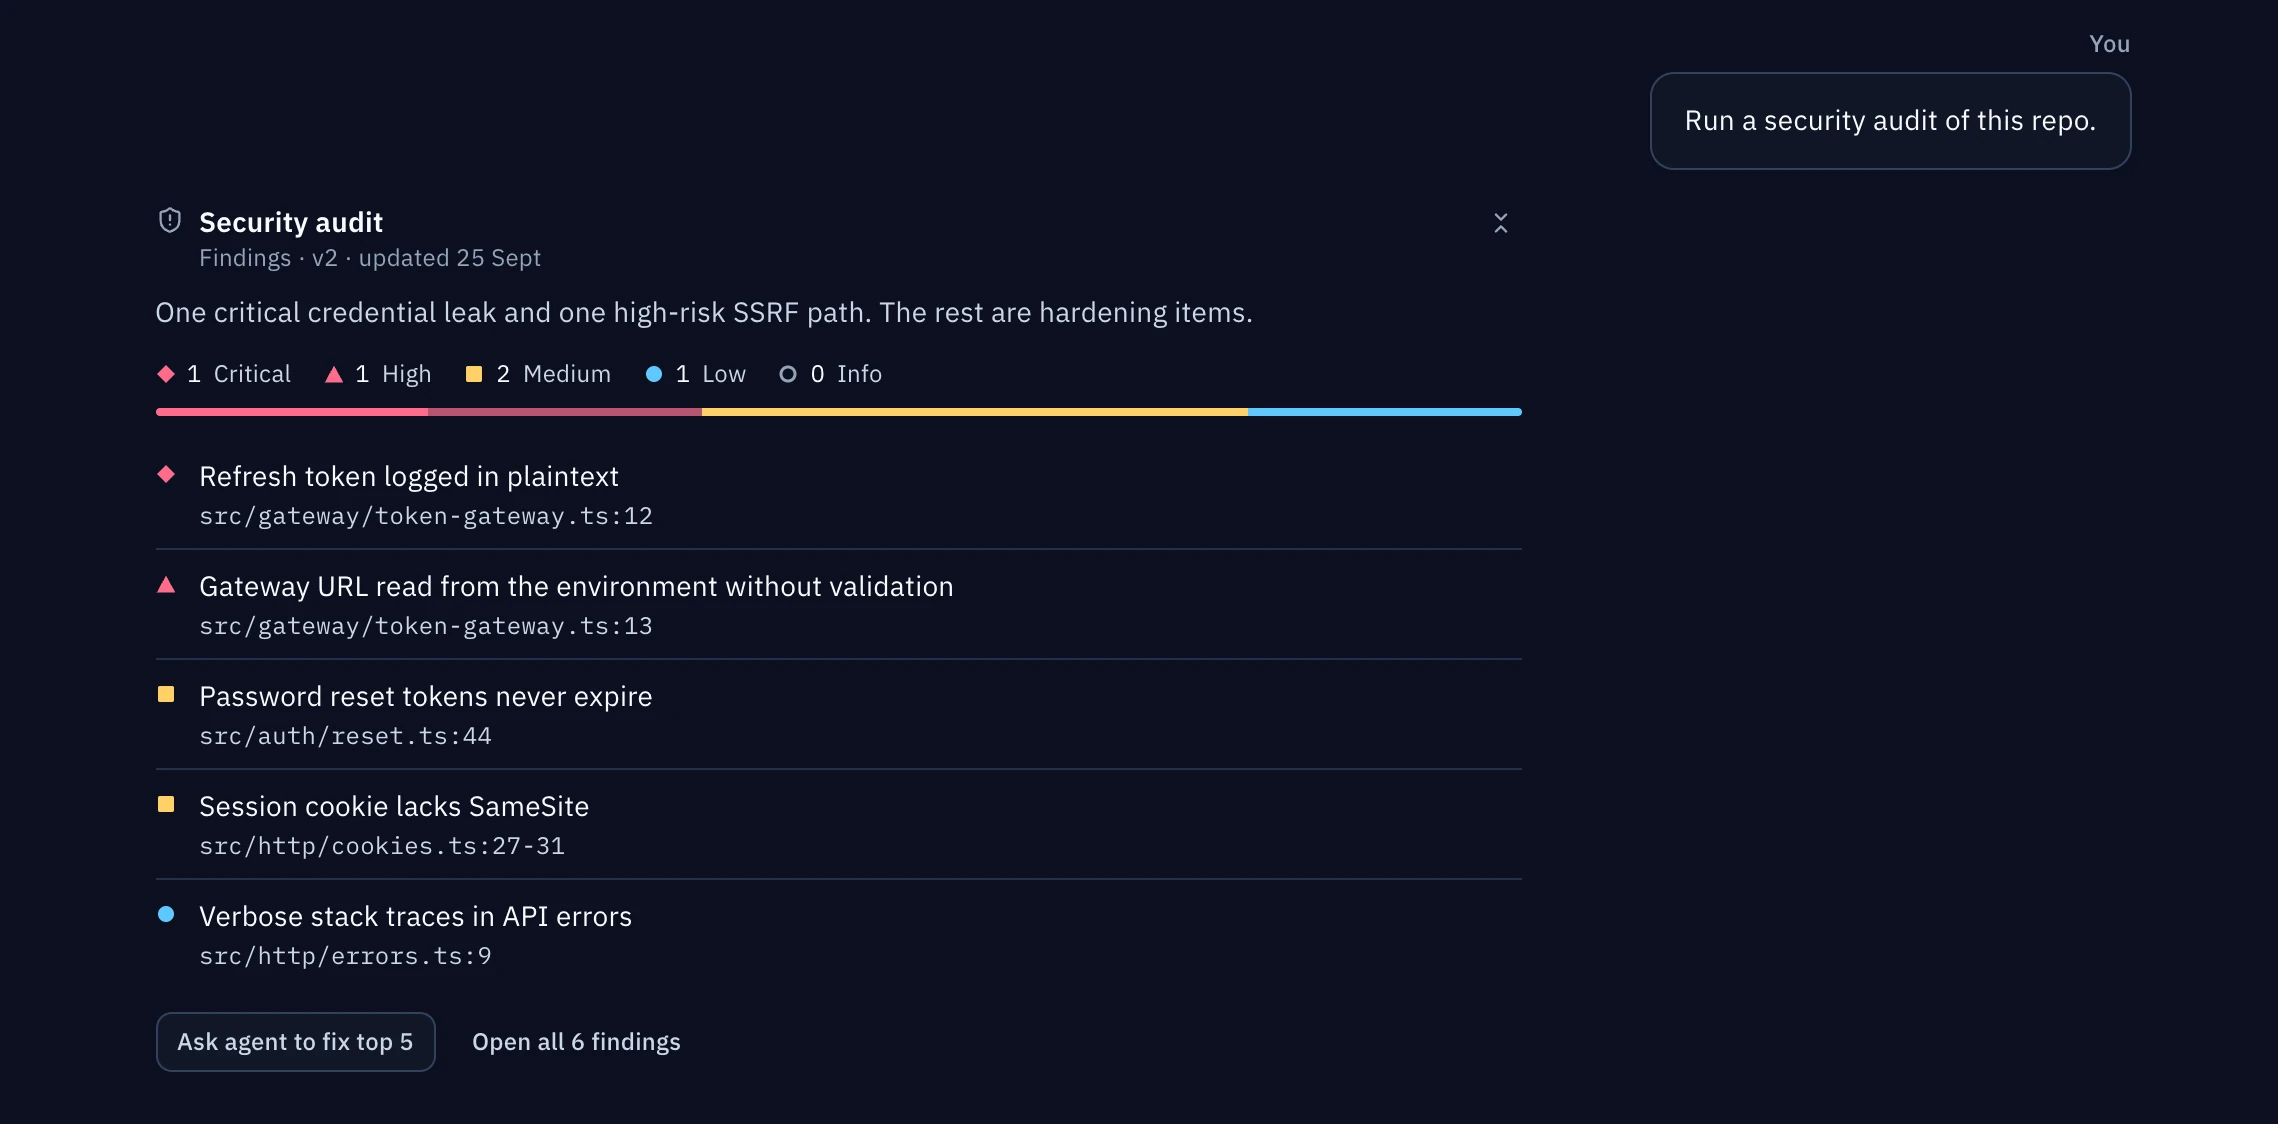Viewport: 2278px width, 1124px height.
Task: Click the hollow circle Info legend icon
Action: [788, 374]
